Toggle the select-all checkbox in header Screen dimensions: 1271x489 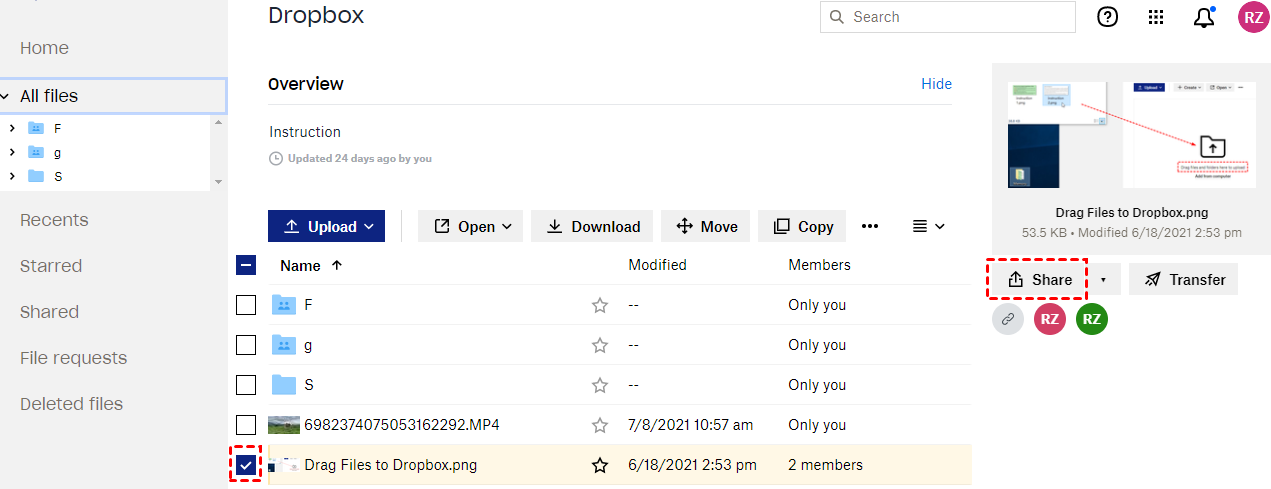246,265
